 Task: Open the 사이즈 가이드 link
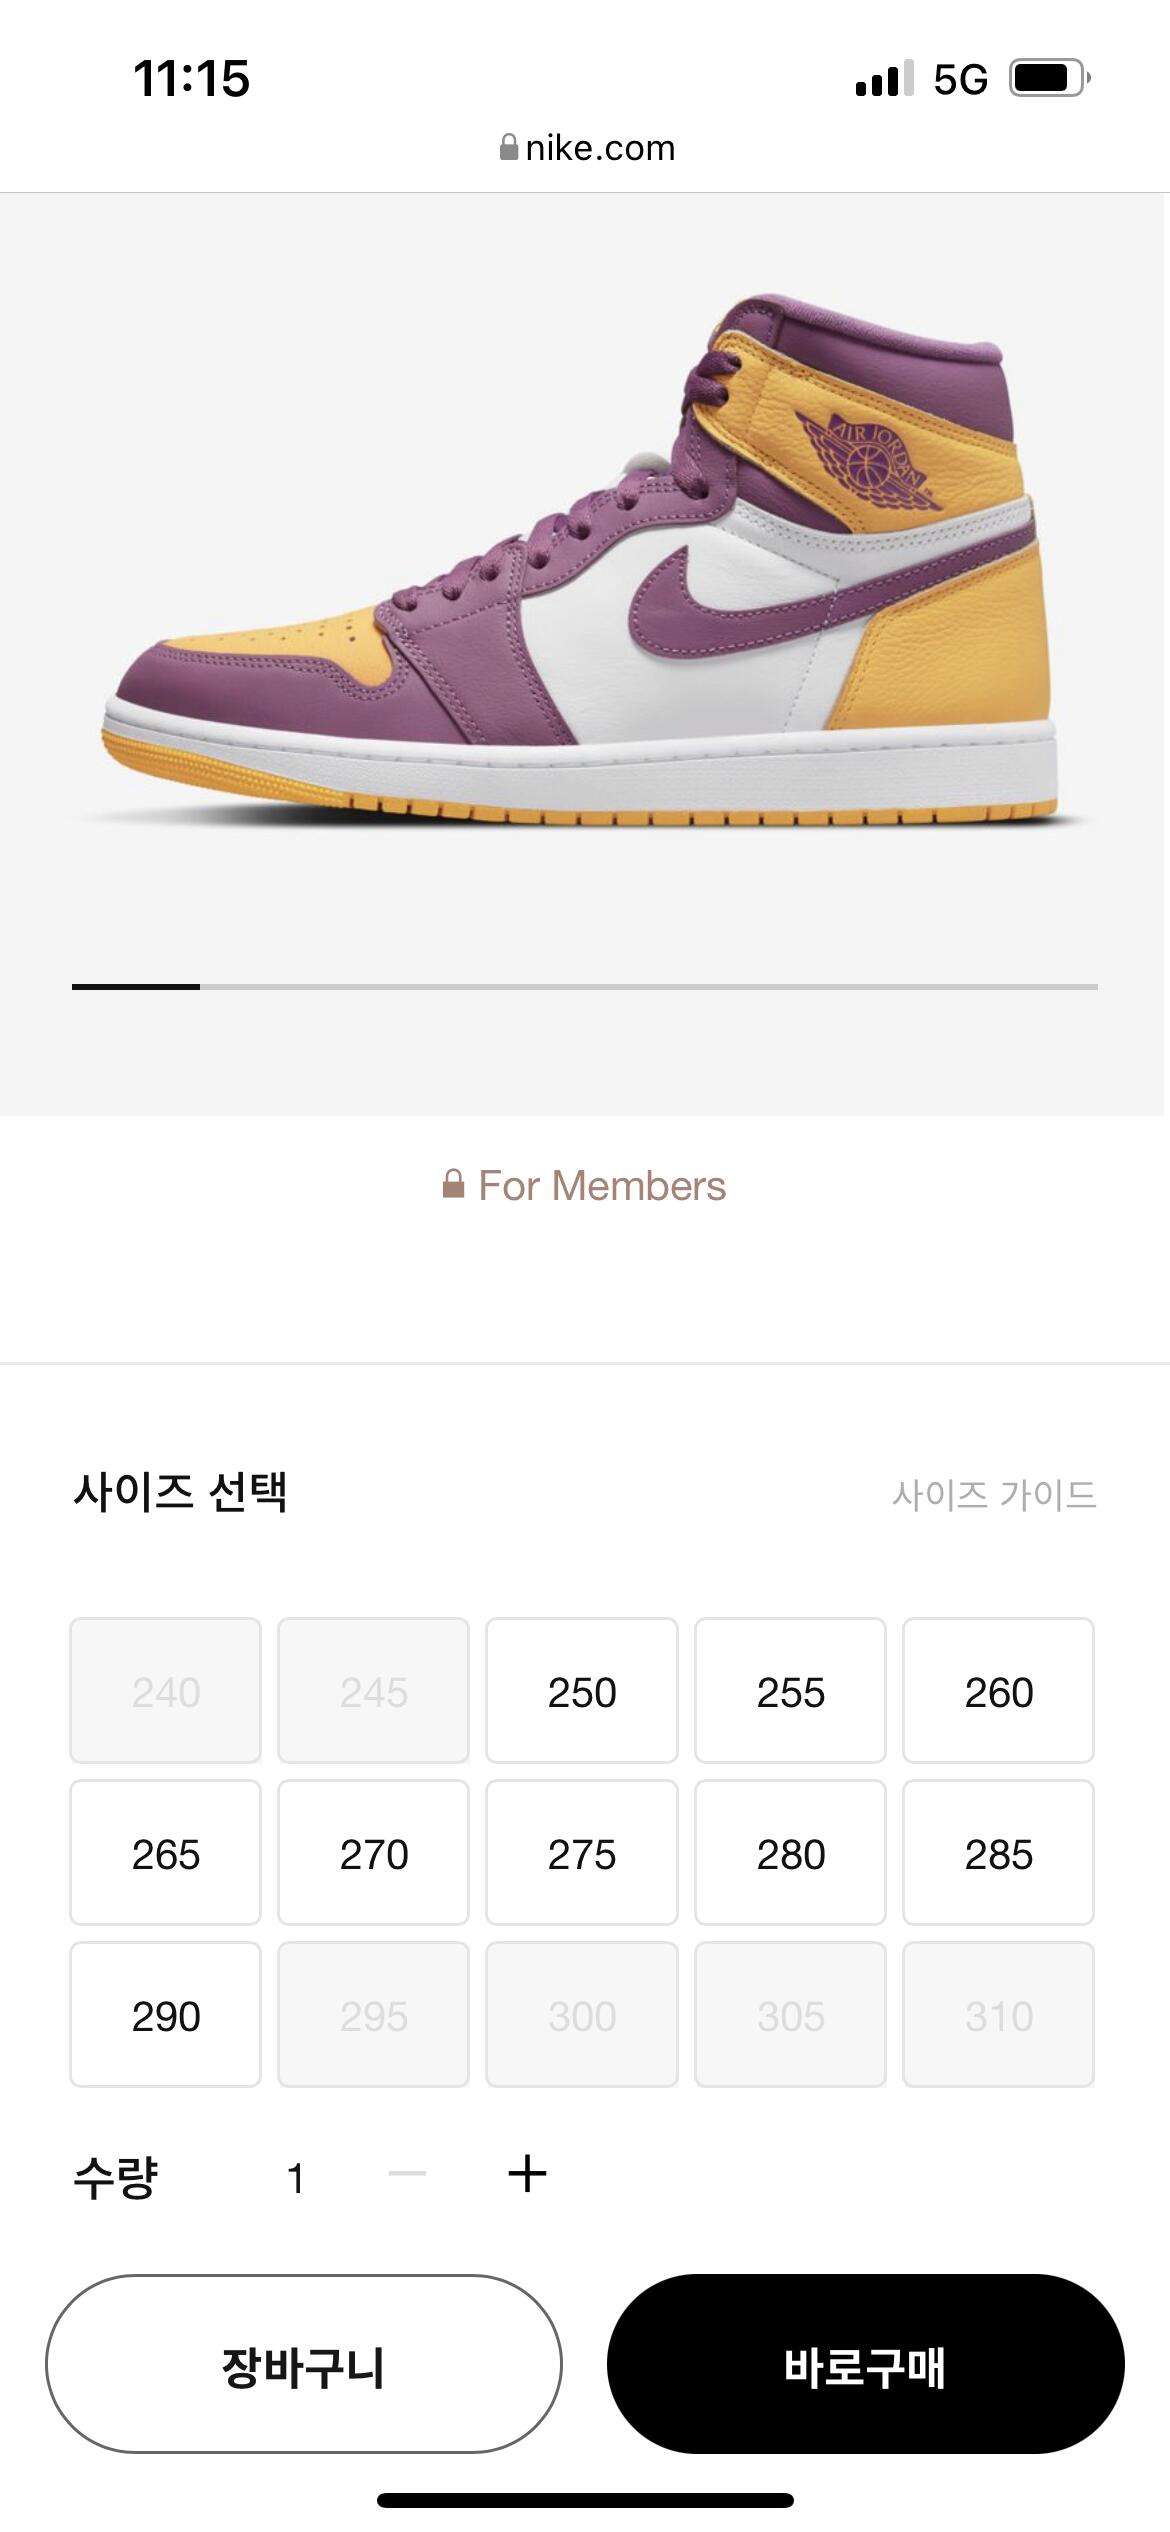[994, 1495]
